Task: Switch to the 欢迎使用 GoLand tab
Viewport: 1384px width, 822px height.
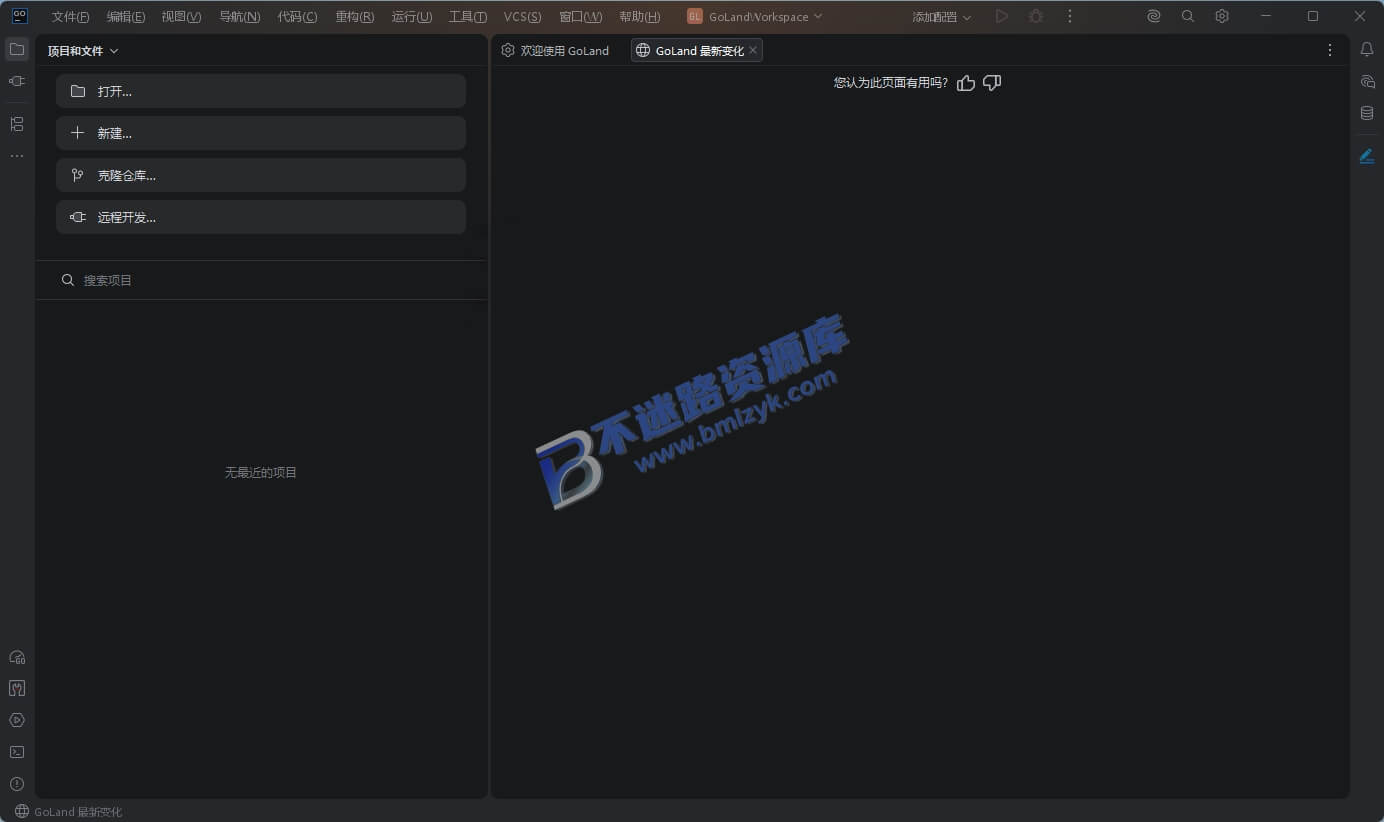Action: click(x=556, y=50)
